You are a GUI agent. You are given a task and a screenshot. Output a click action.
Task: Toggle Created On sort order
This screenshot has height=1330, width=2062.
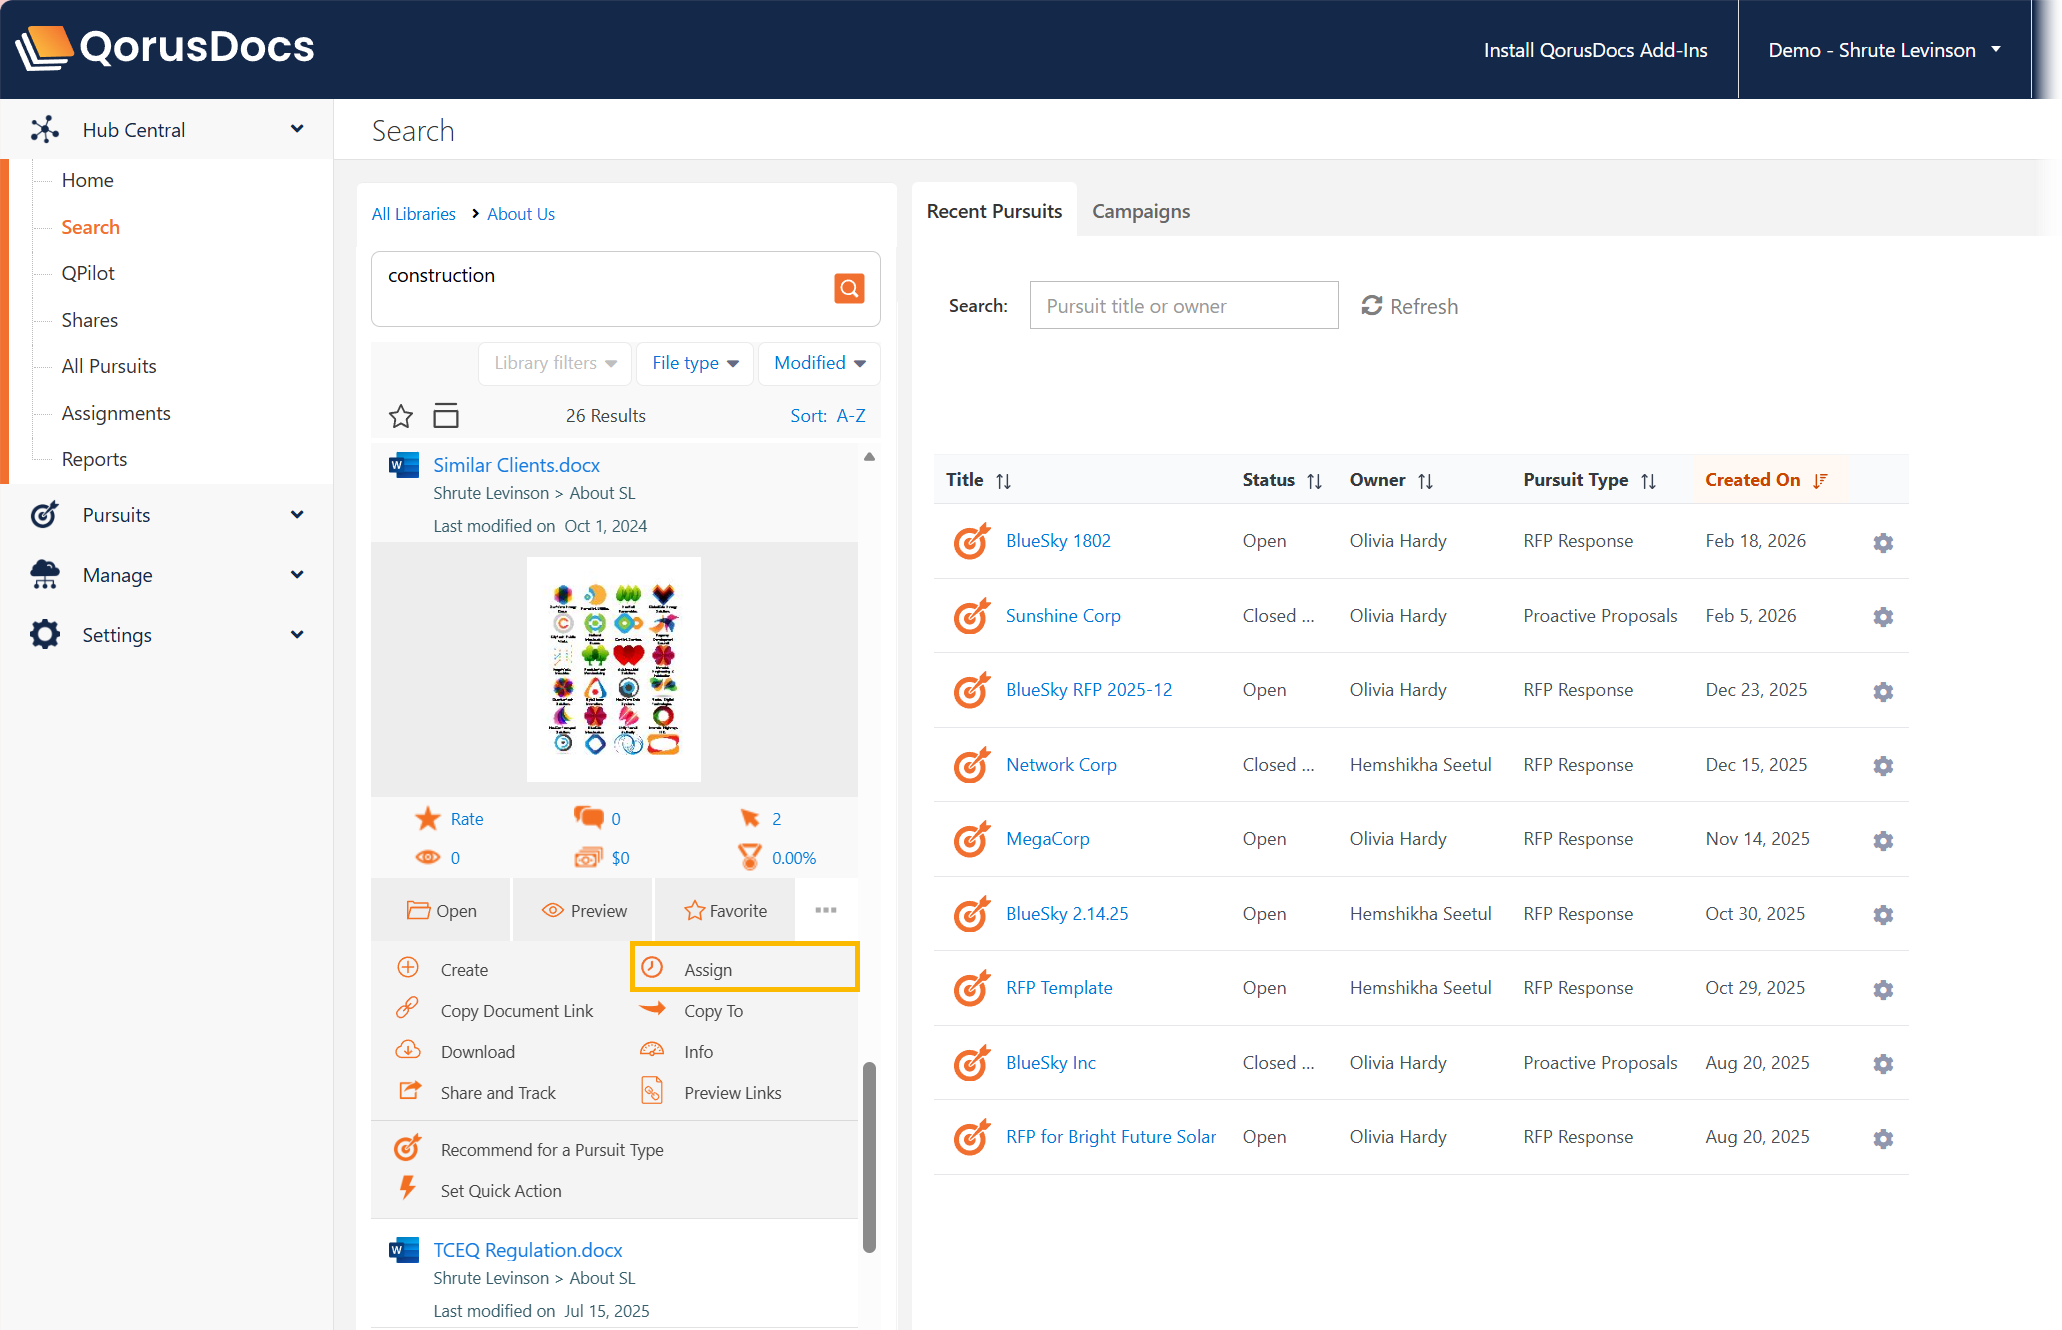pos(1820,481)
